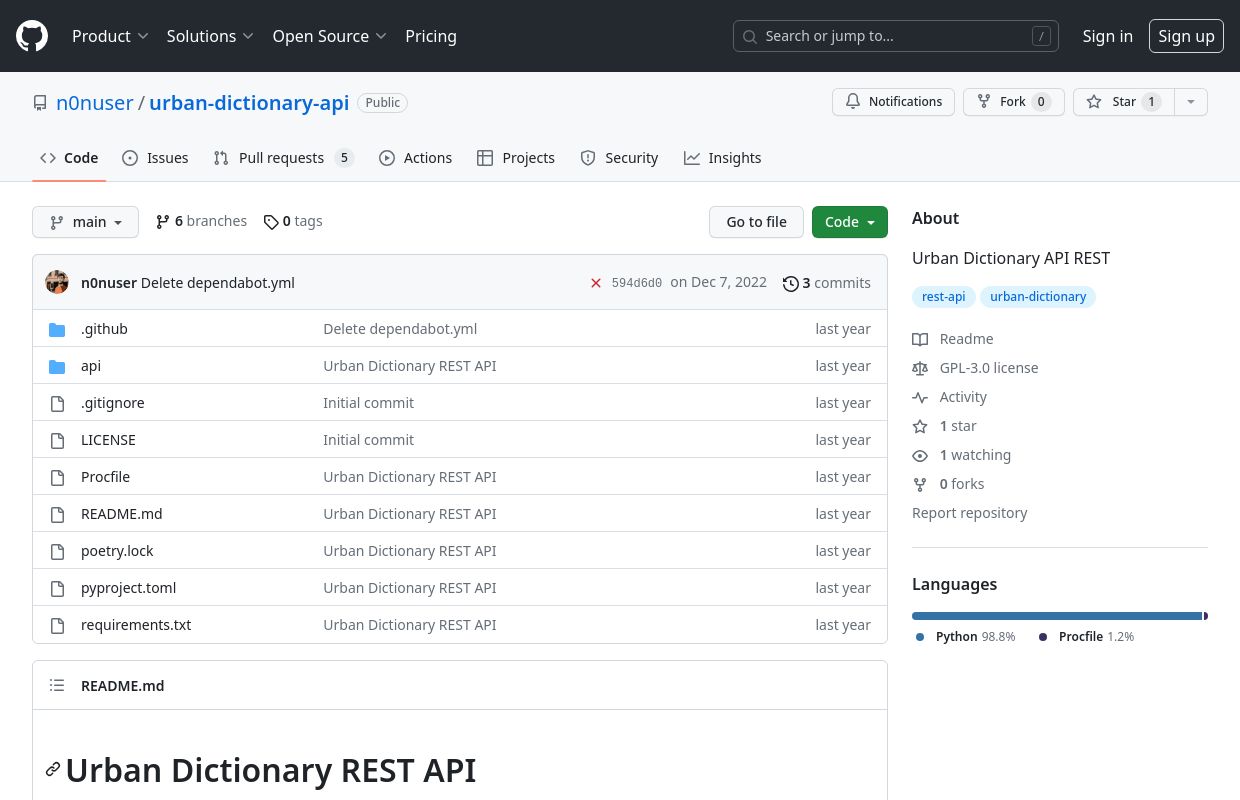Switch to the Projects tab
This screenshot has width=1240, height=800.
(516, 158)
